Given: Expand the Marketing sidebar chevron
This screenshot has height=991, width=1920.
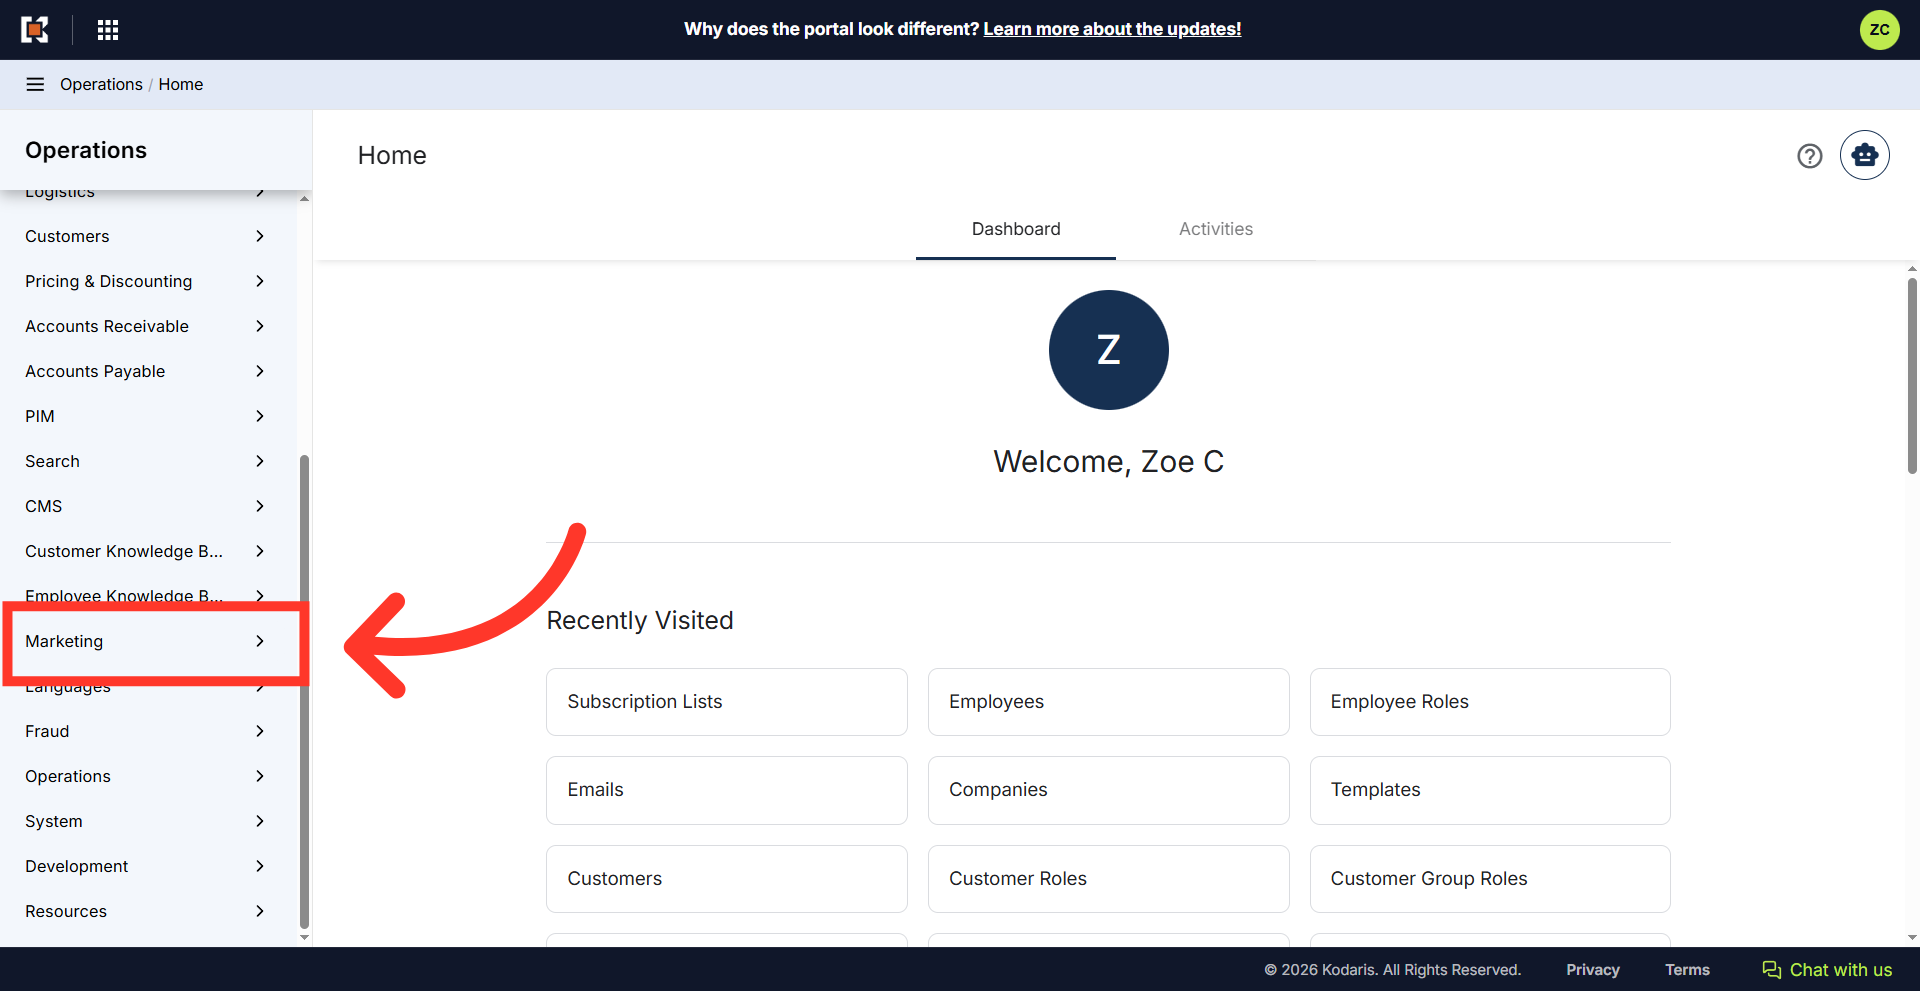Looking at the screenshot, I should click(x=260, y=641).
